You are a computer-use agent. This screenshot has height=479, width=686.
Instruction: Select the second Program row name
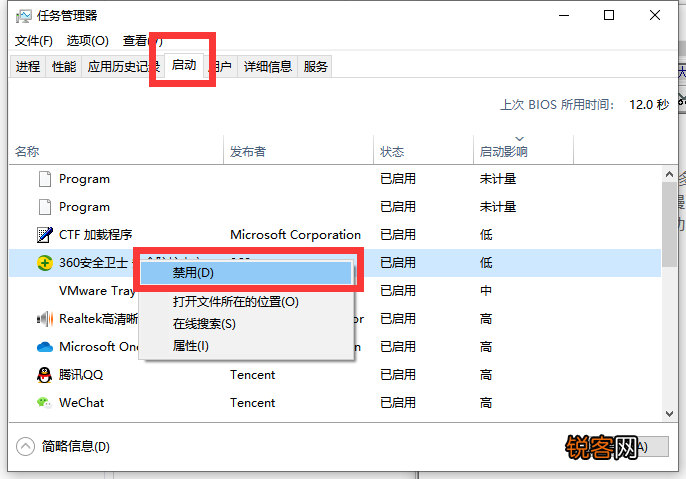click(84, 207)
